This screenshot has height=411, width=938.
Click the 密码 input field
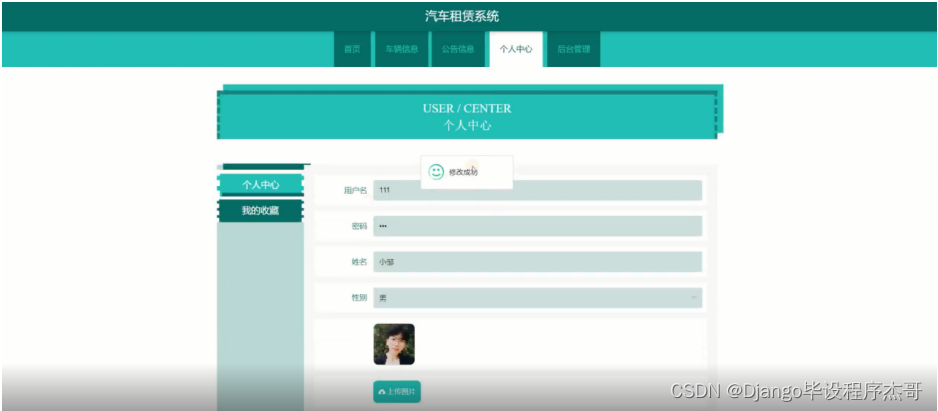click(x=537, y=226)
